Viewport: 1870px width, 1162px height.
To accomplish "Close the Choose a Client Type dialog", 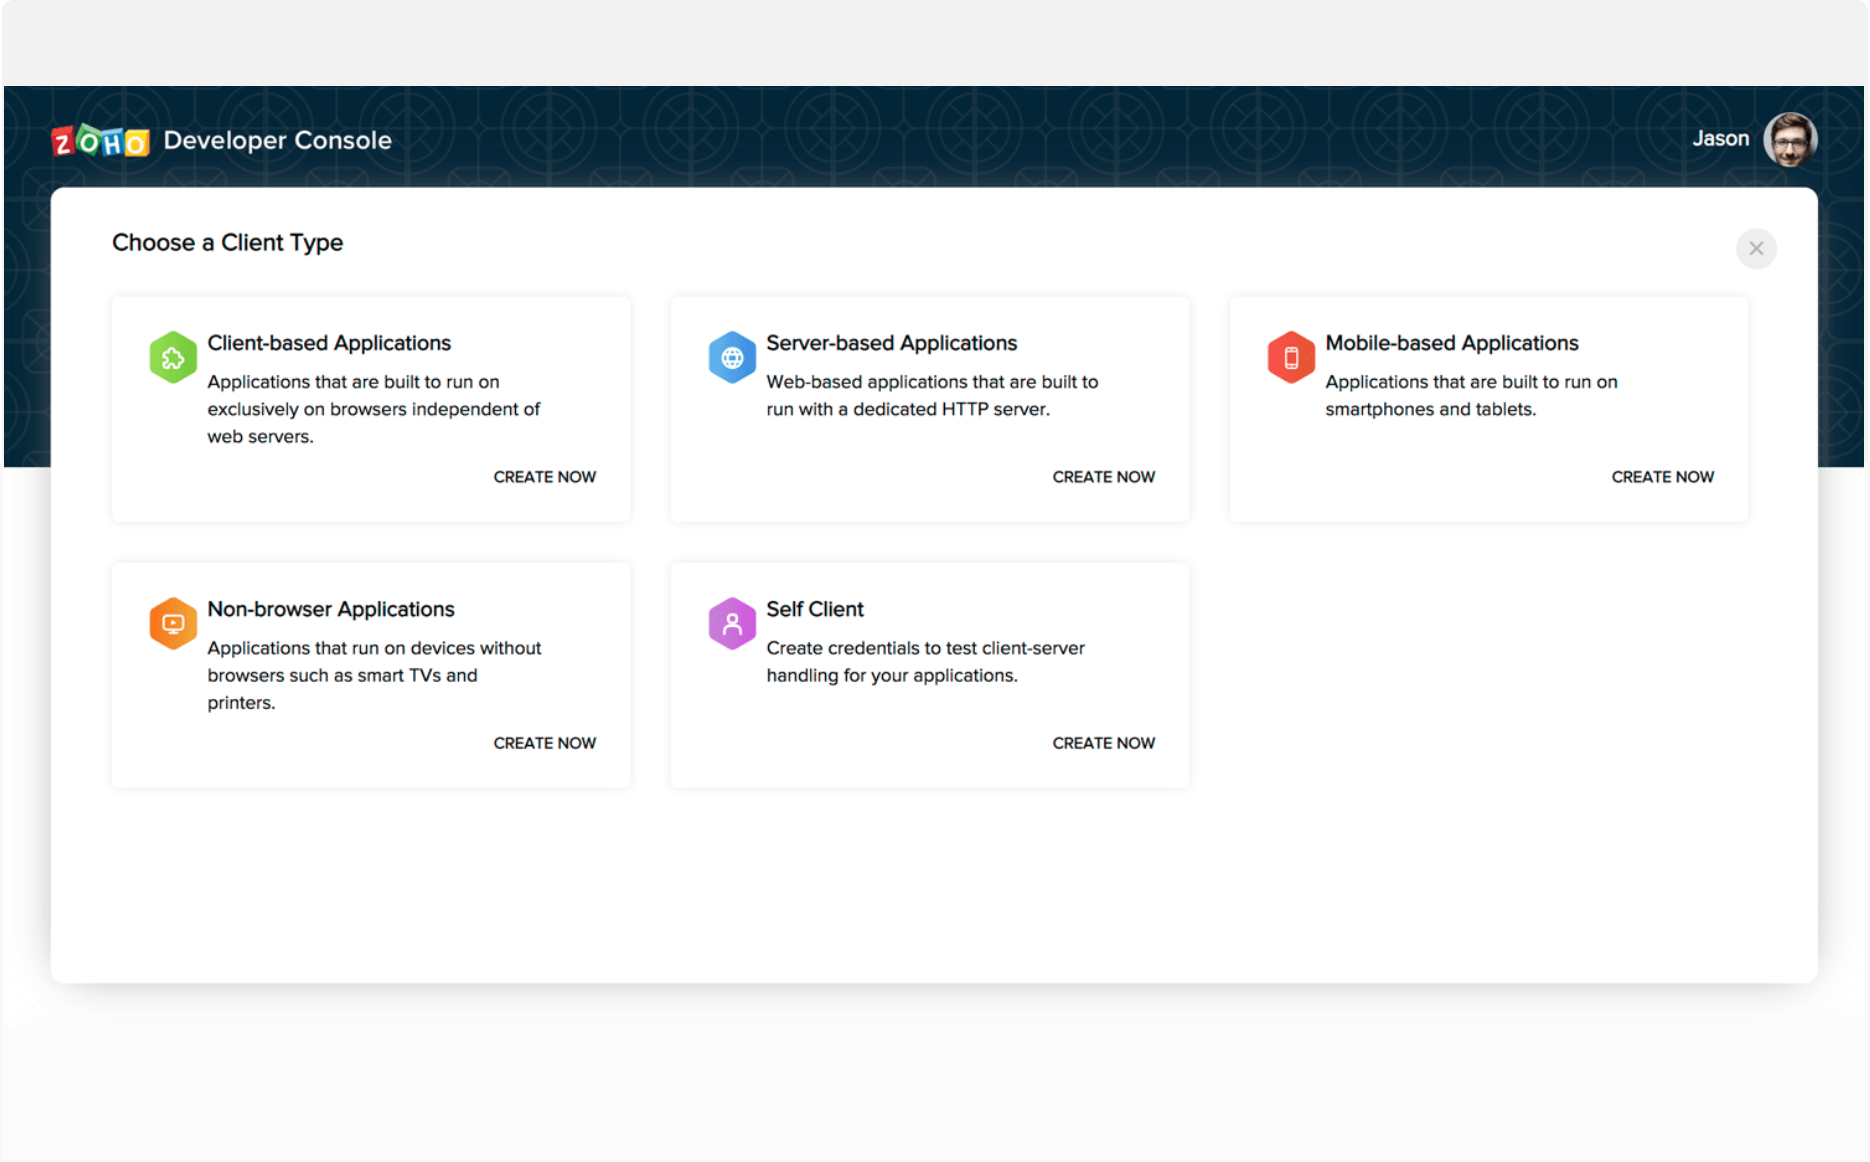I will [x=1756, y=249].
